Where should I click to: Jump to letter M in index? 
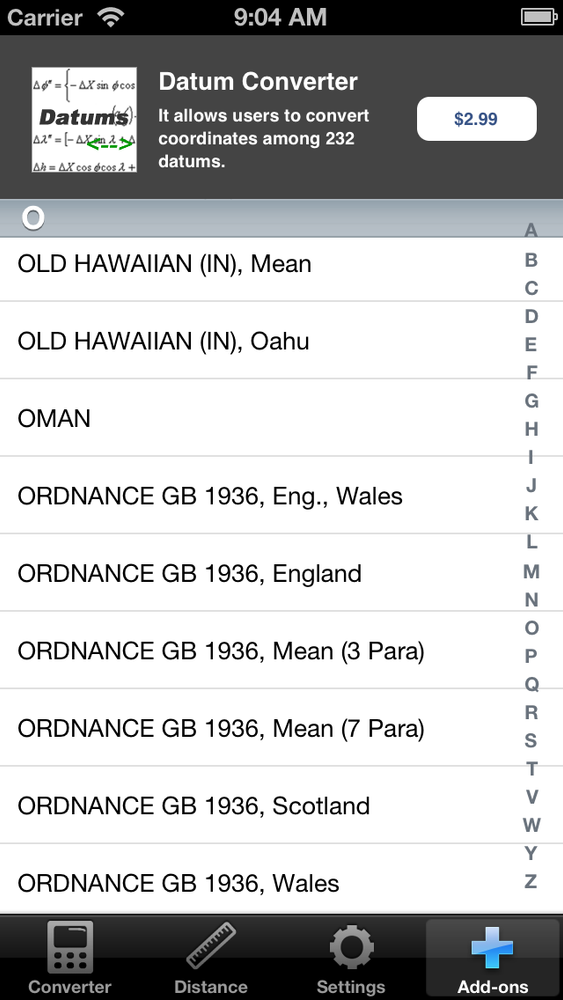pos(531,571)
